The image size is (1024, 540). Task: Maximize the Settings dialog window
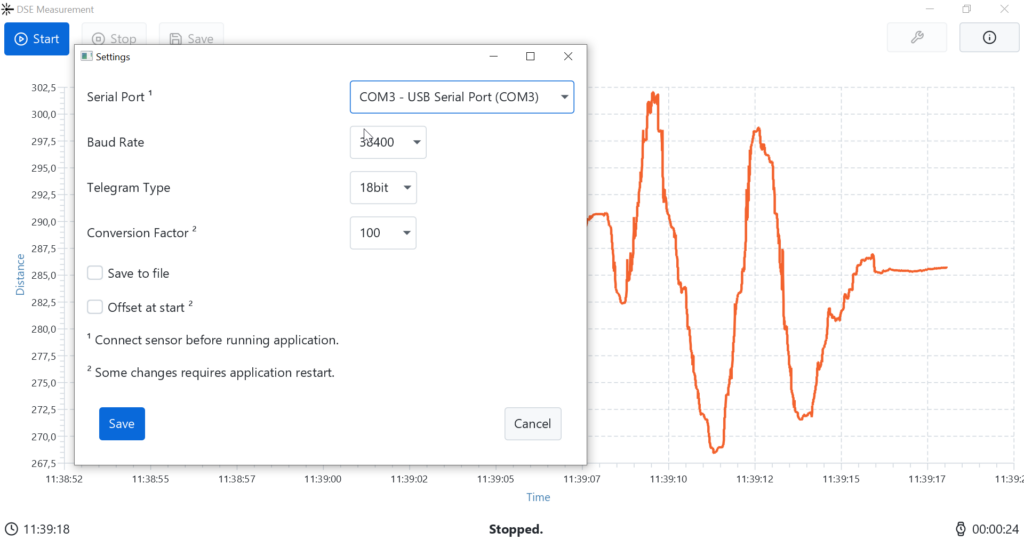coord(530,57)
